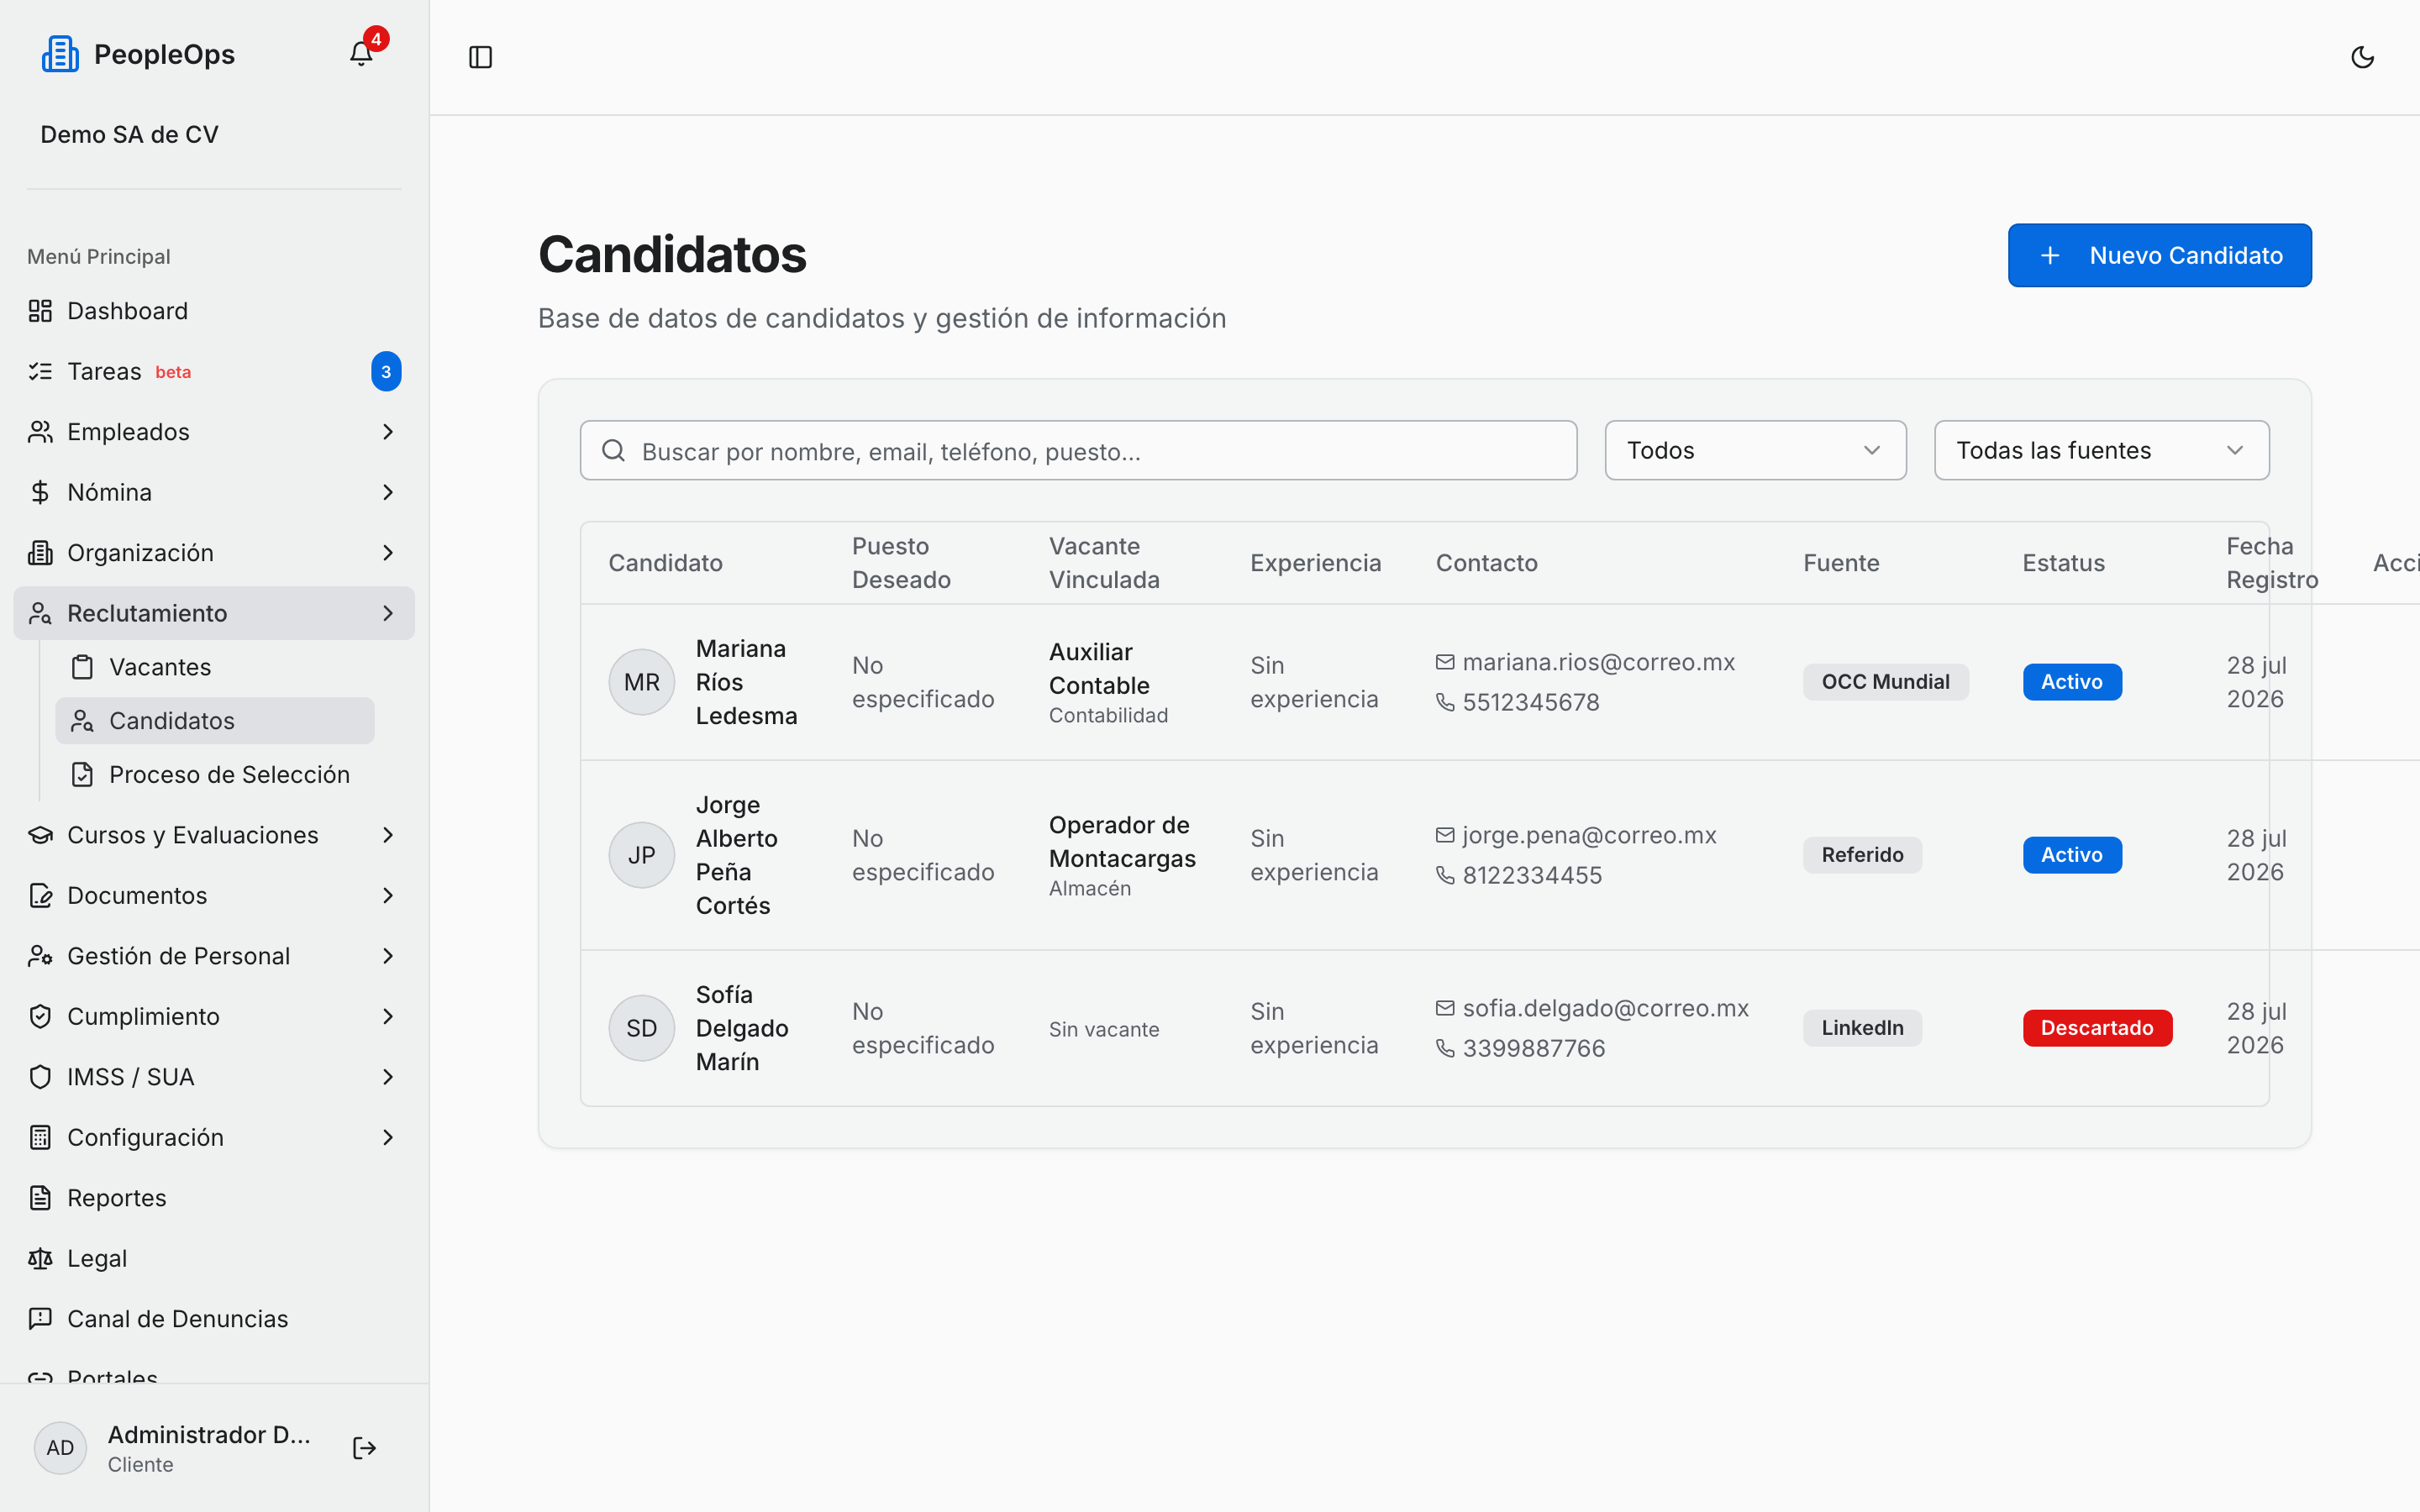Click the Administrador profile name
The height and width of the screenshot is (1512, 2420).
coord(209,1435)
